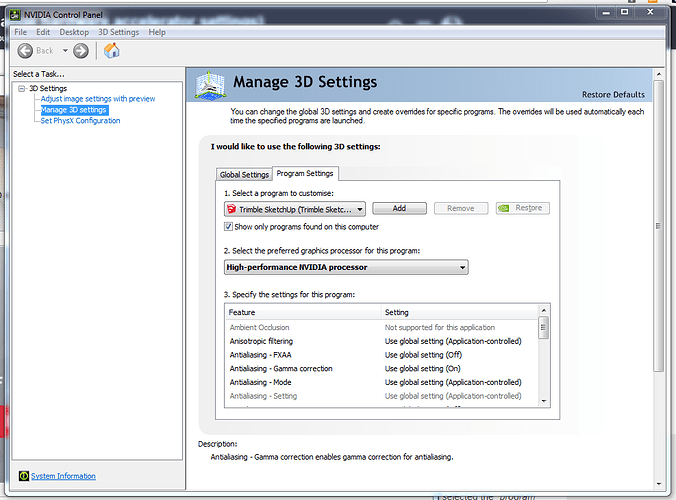Open the File menu

(x=20, y=32)
